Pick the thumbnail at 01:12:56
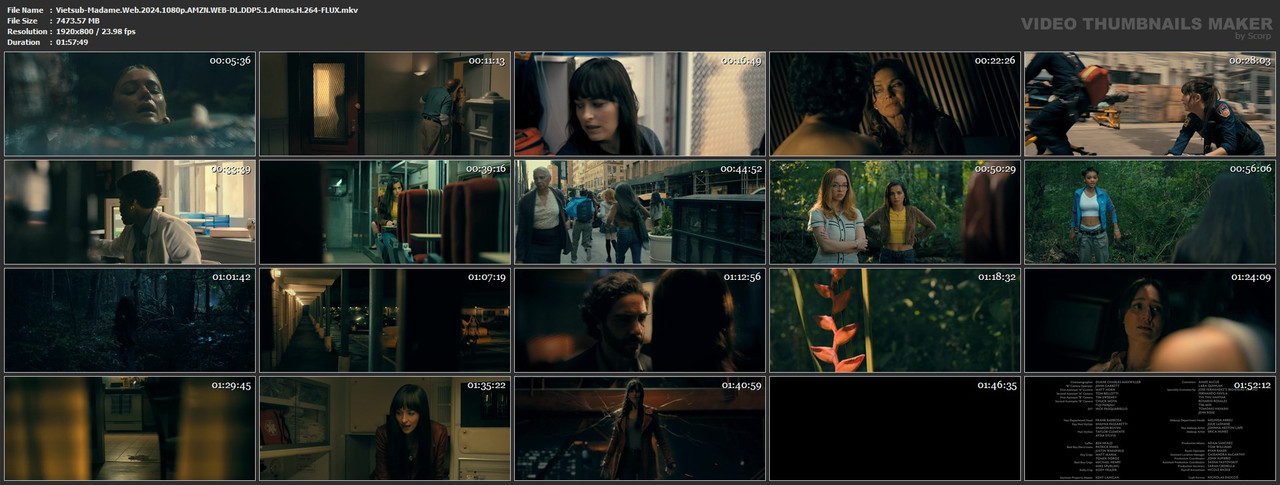The image size is (1280, 485). (640, 320)
